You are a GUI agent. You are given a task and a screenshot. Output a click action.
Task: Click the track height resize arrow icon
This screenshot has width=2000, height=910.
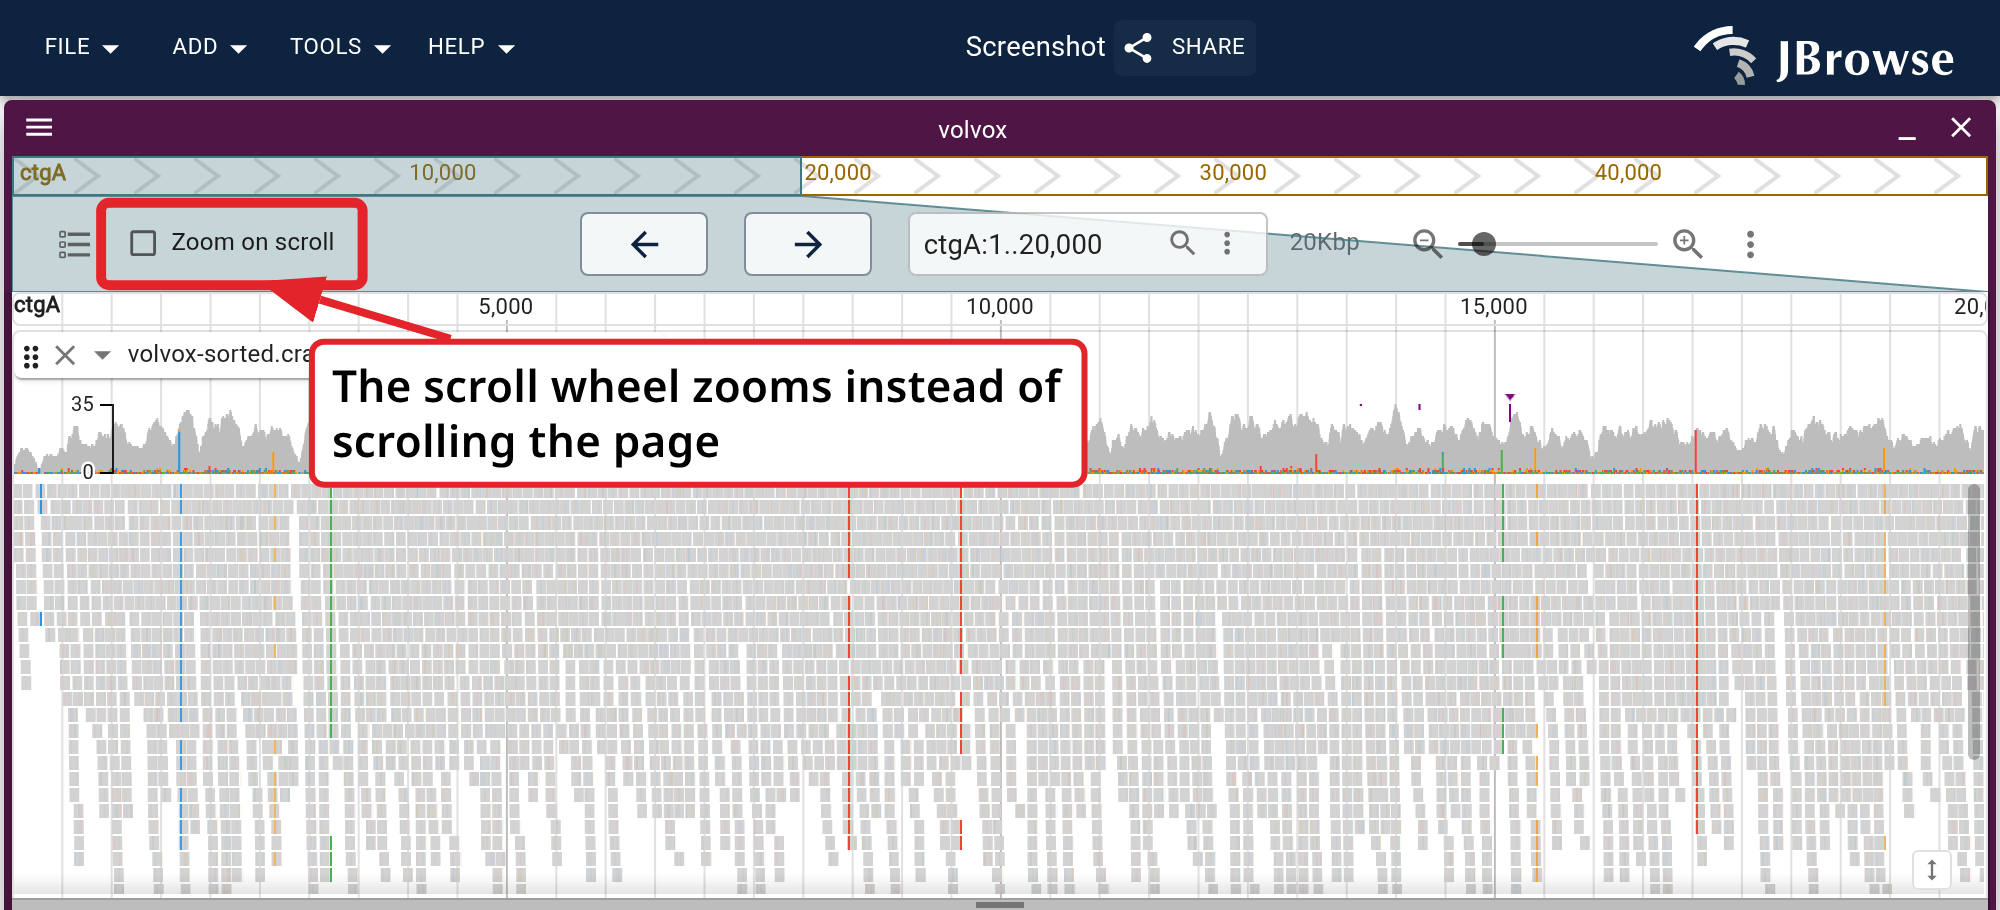(1932, 869)
